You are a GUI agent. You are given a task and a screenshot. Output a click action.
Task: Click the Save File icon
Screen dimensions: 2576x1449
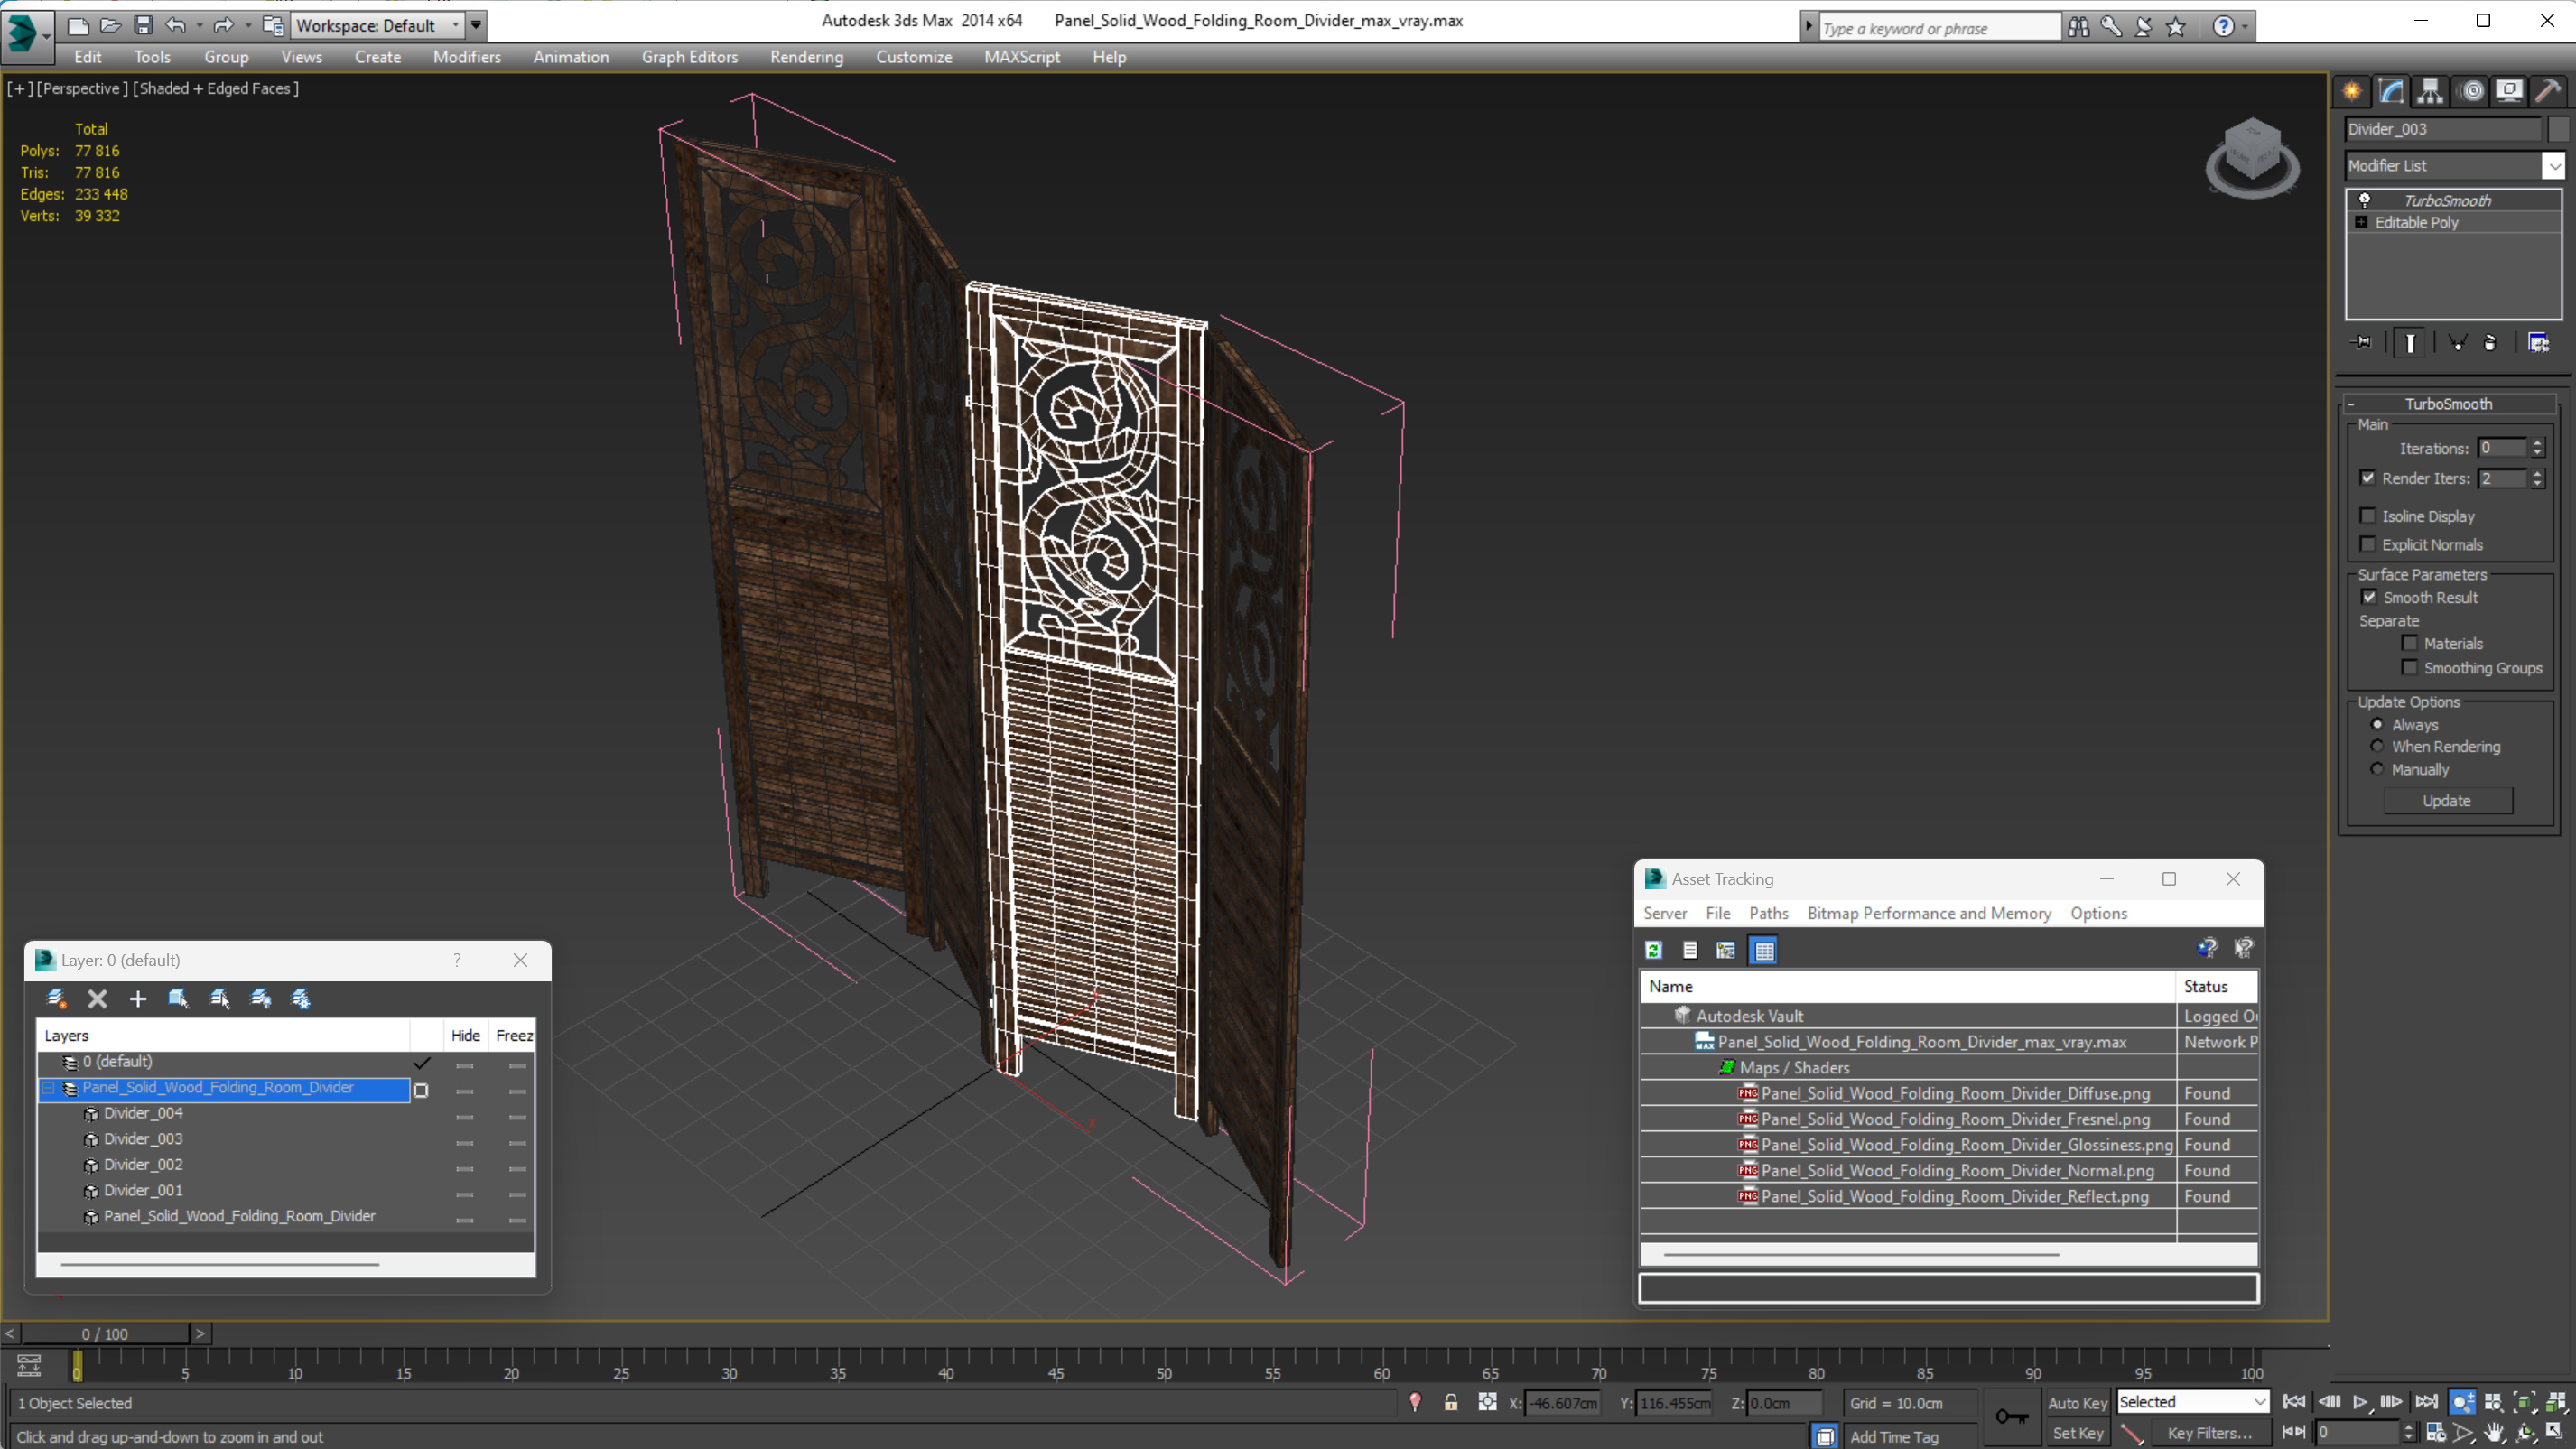click(x=143, y=25)
